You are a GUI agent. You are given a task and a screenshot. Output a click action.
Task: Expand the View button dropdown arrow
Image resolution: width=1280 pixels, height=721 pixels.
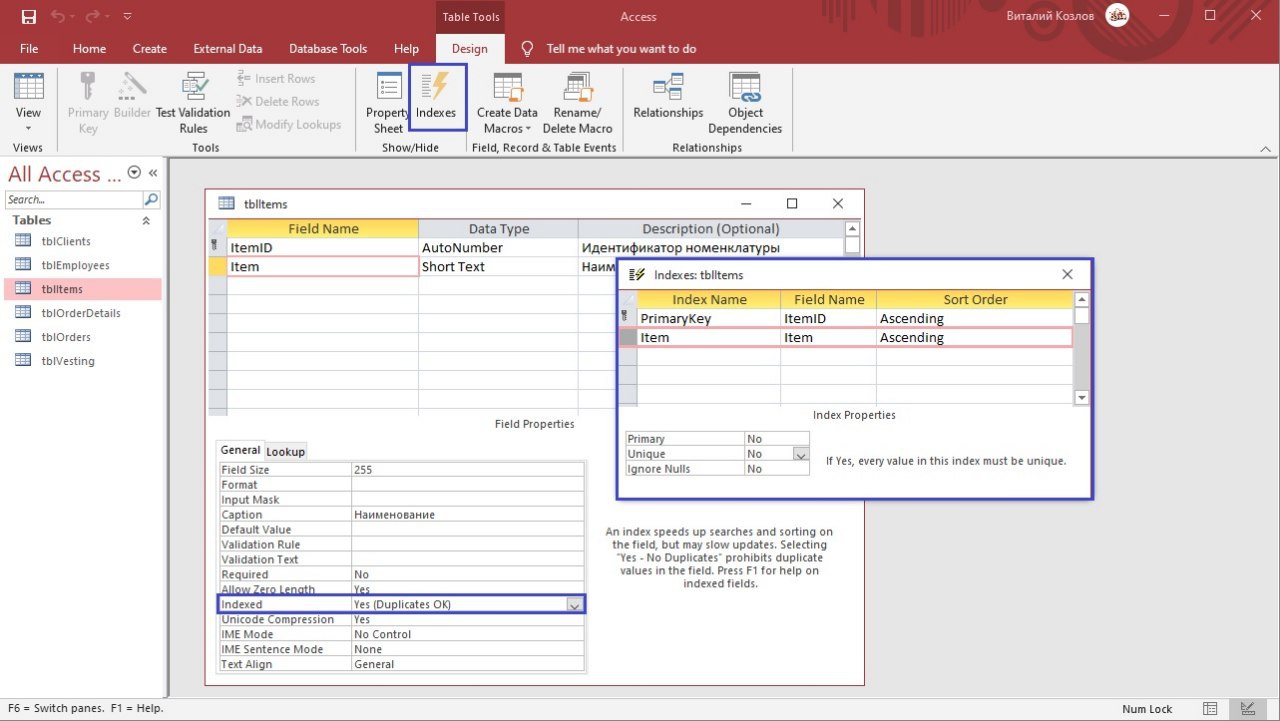click(28, 127)
